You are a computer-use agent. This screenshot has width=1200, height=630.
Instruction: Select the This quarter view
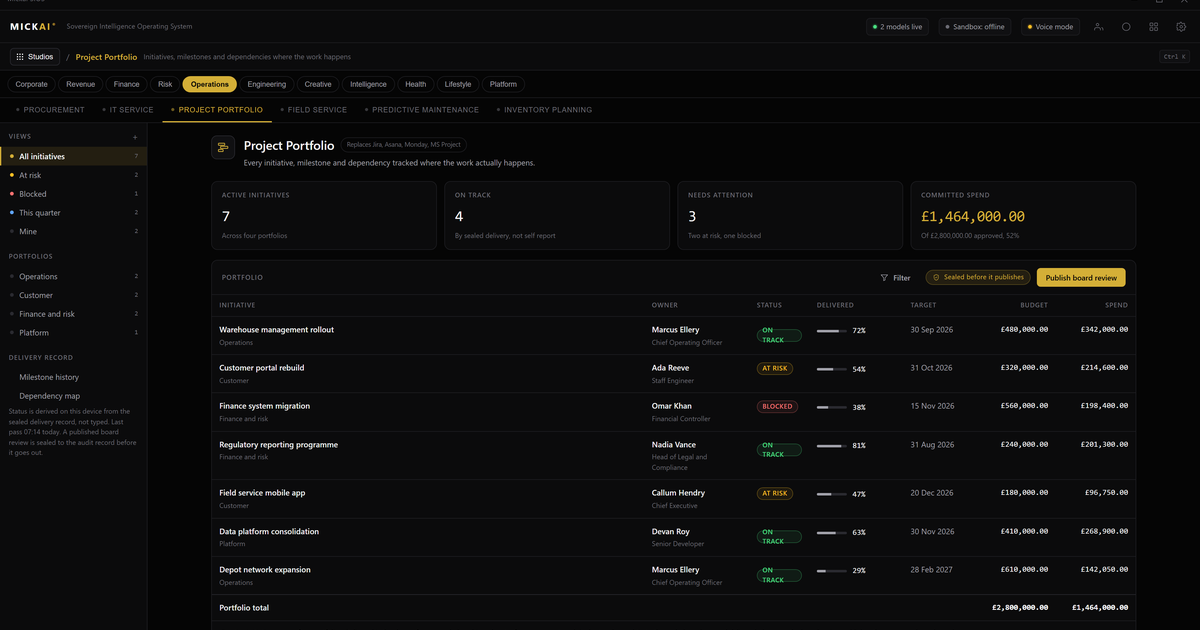[x=73, y=213]
